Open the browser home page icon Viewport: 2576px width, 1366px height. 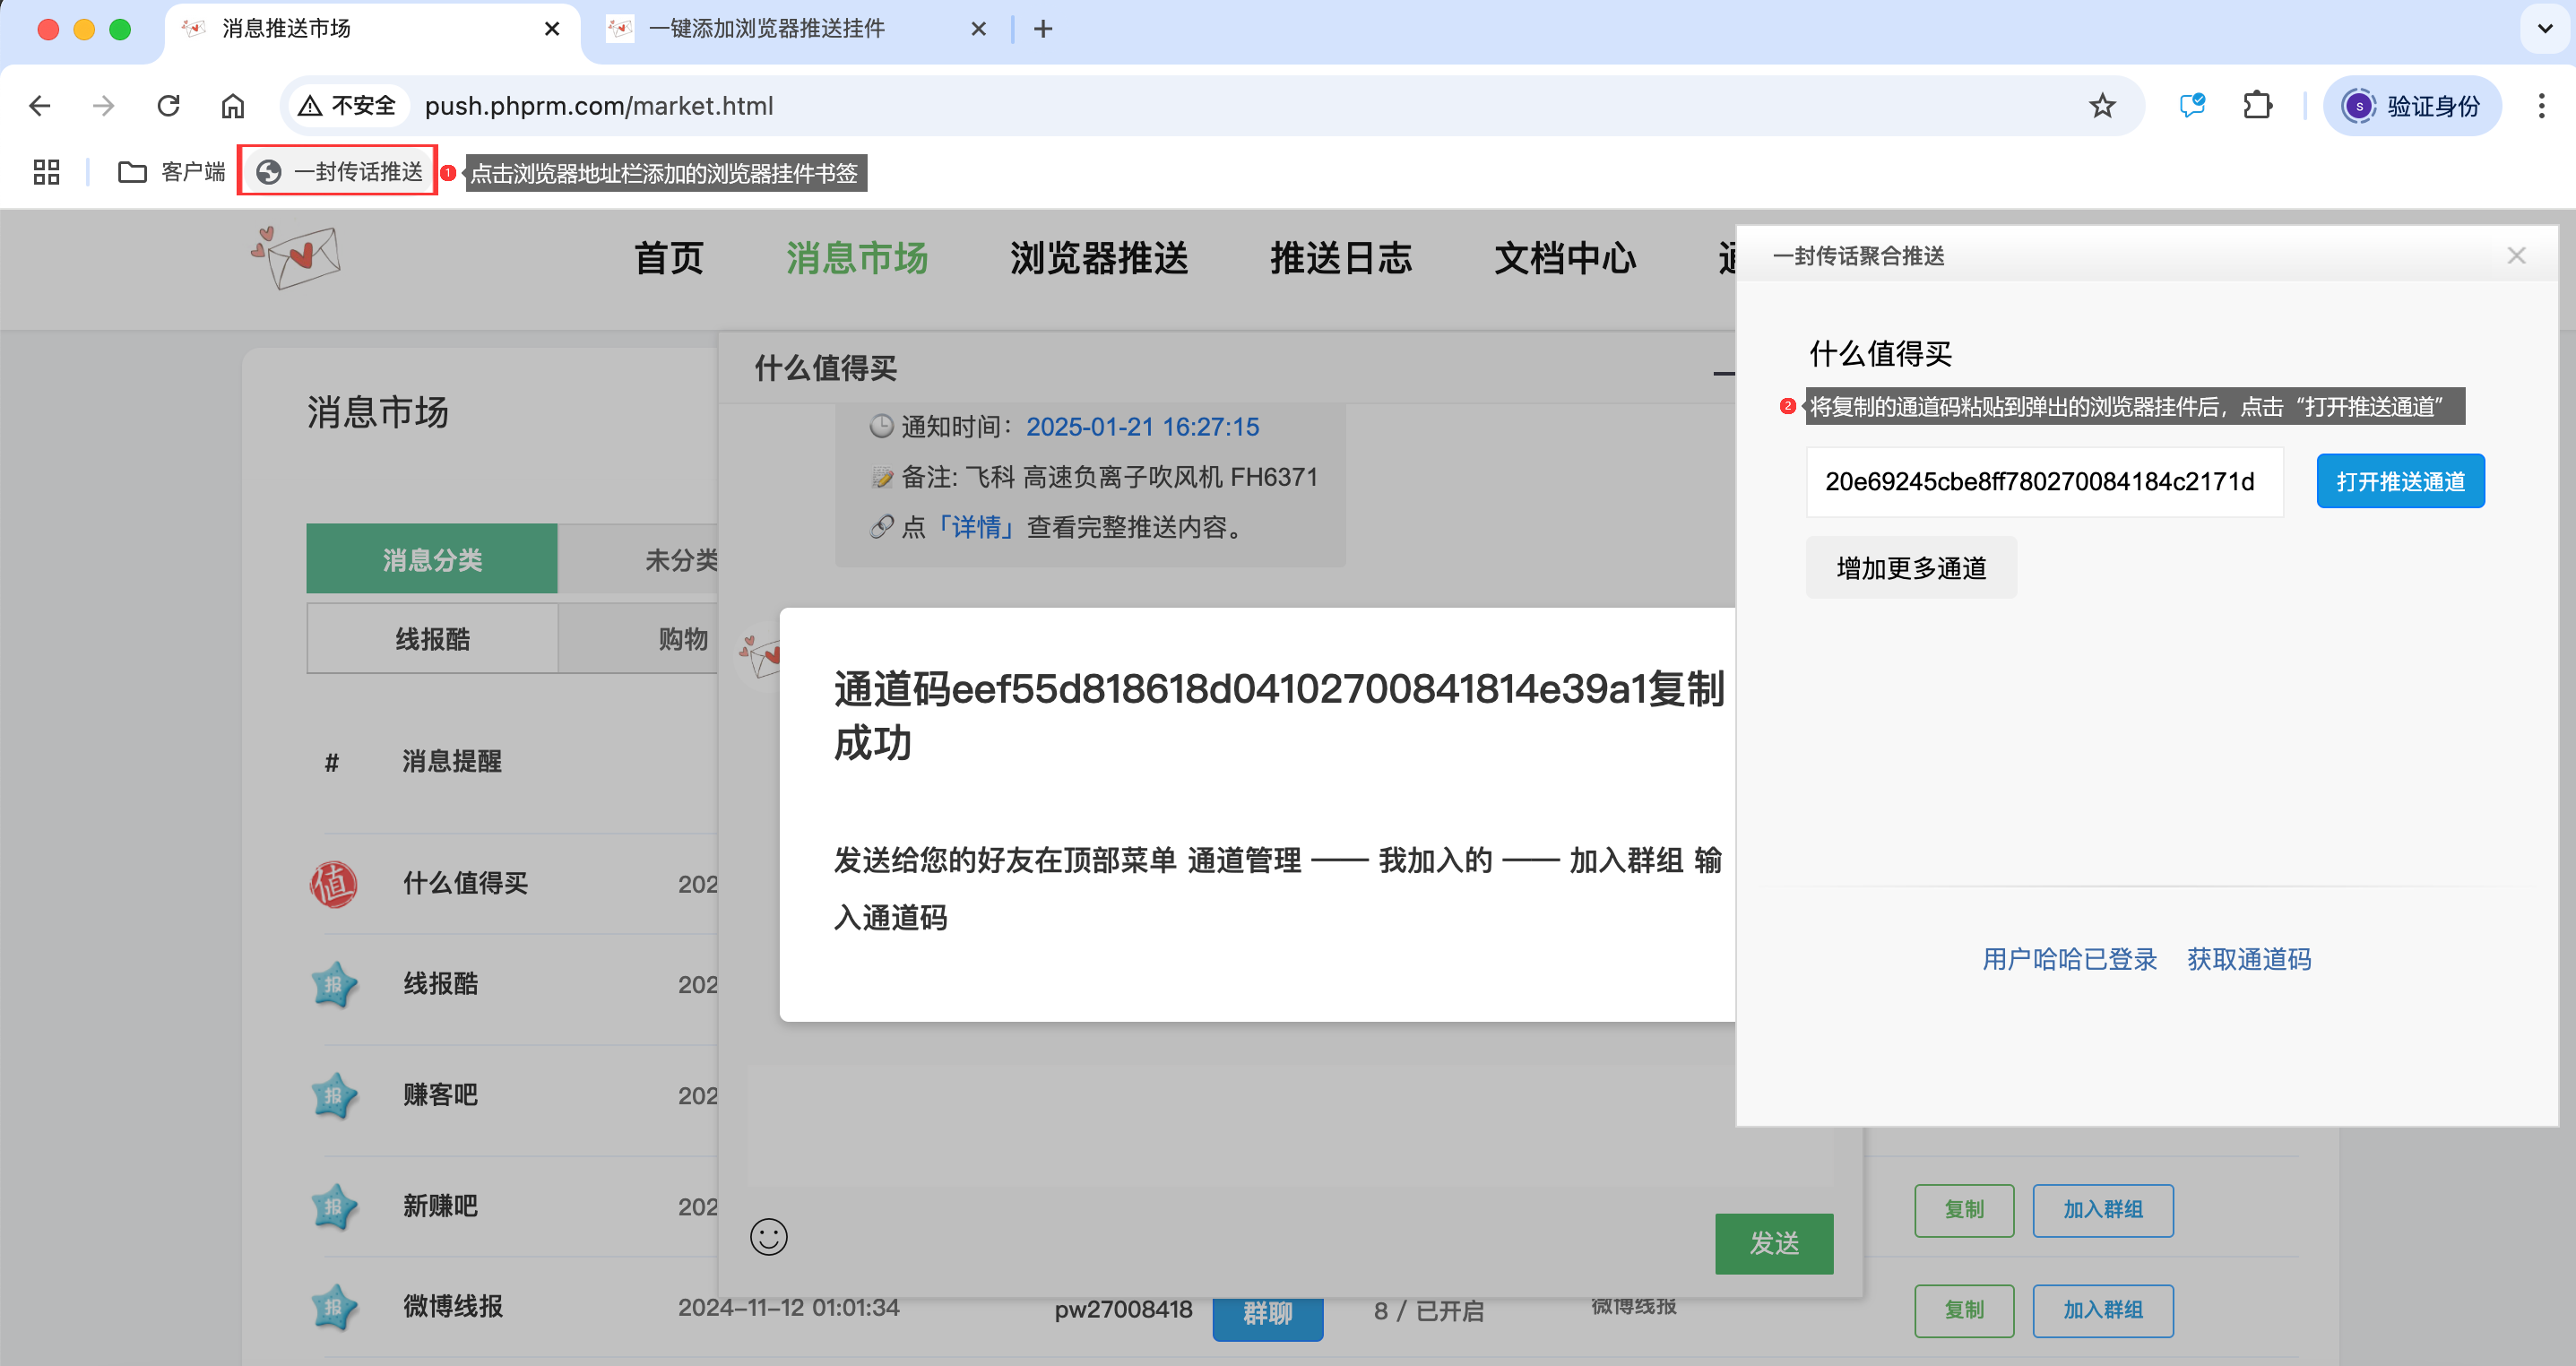233,106
